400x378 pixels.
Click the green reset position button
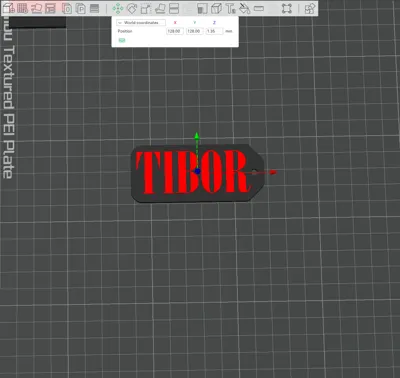tap(122, 40)
